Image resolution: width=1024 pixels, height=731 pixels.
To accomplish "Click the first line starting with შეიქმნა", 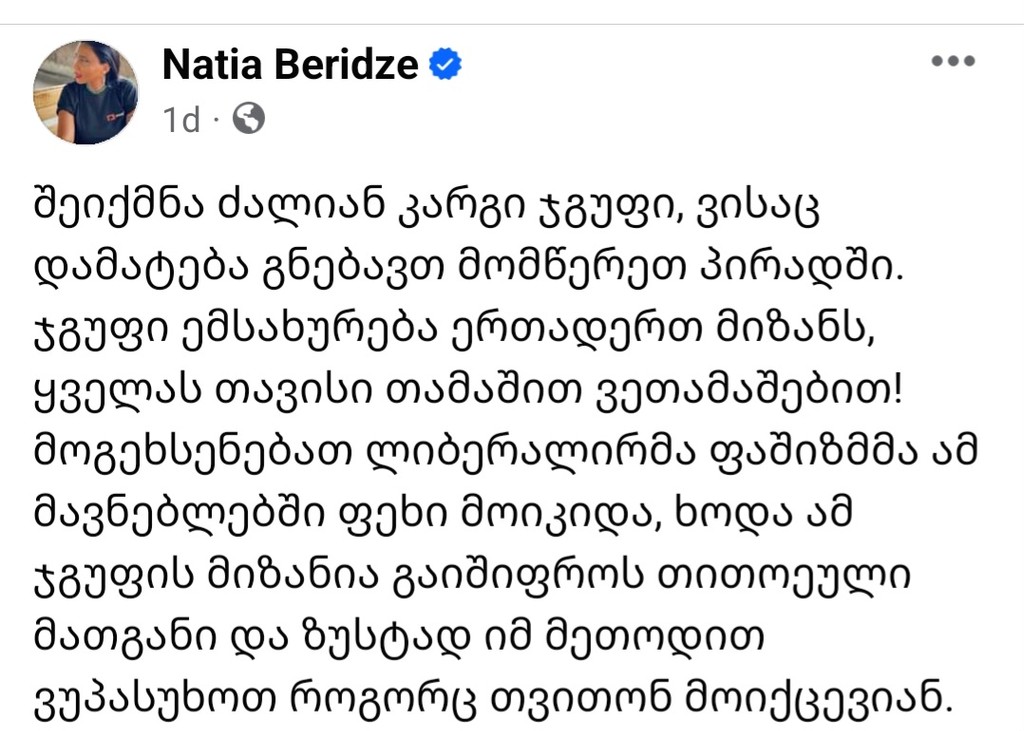I will tap(426, 207).
